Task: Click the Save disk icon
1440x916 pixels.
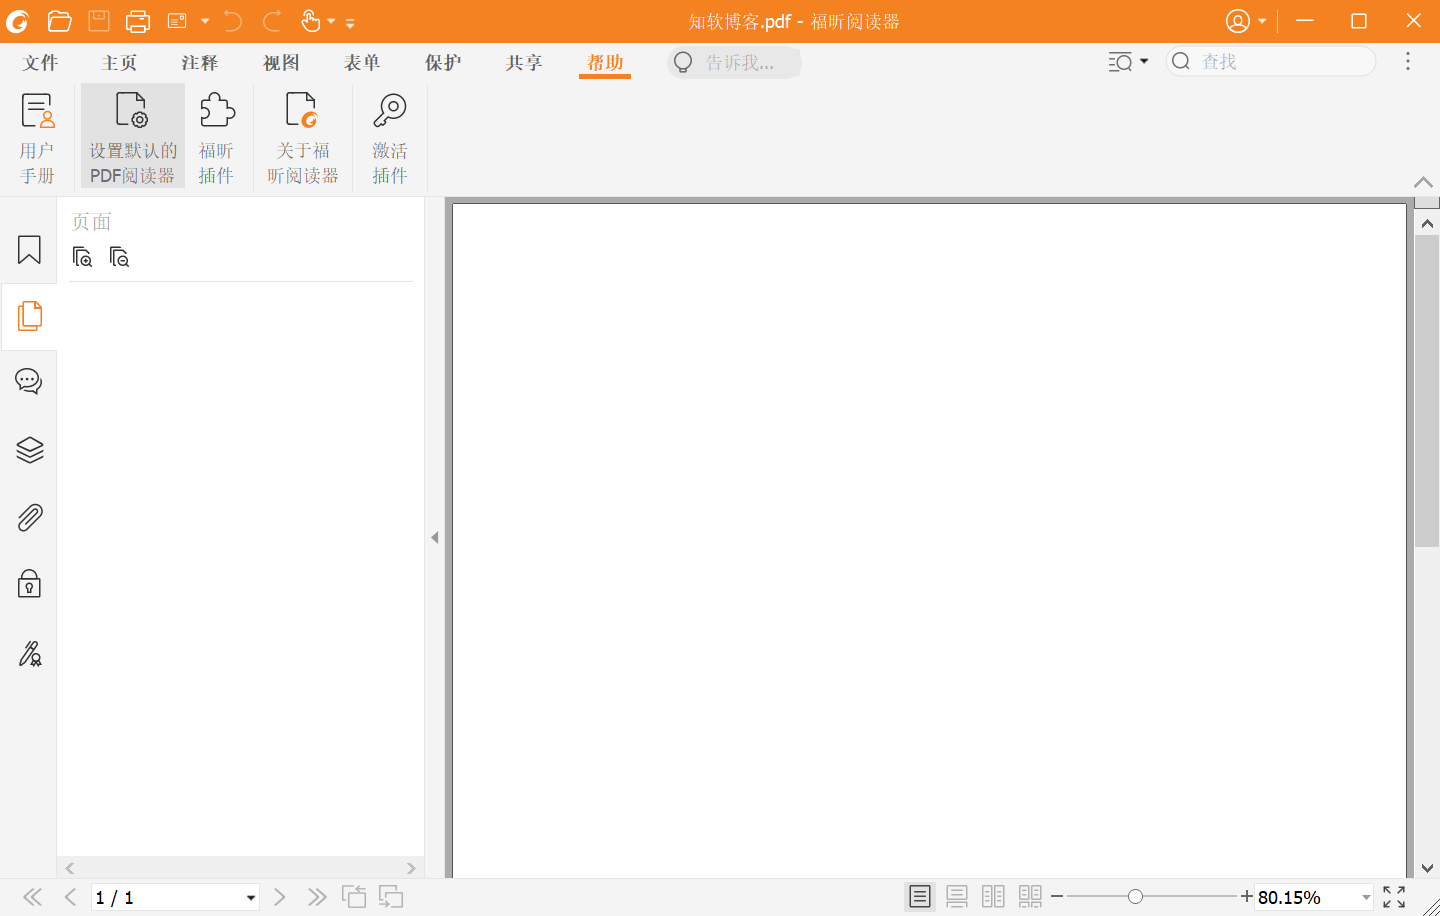Action: pos(98,21)
